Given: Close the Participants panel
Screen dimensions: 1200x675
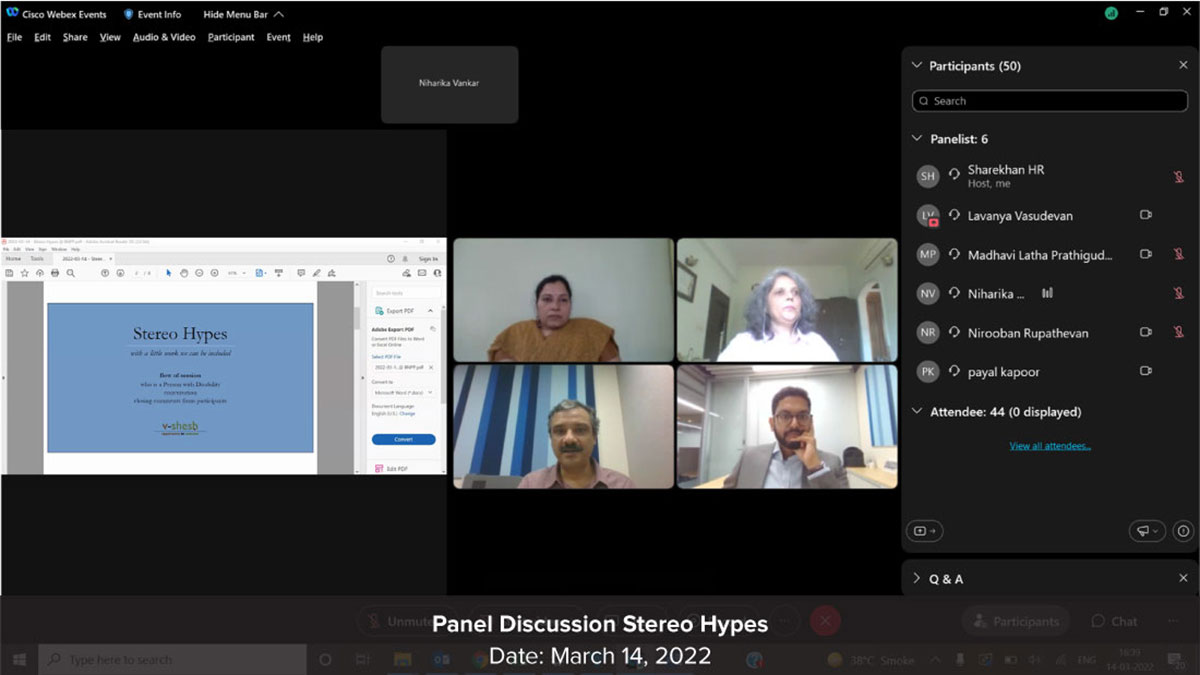Looking at the screenshot, I should (1183, 66).
